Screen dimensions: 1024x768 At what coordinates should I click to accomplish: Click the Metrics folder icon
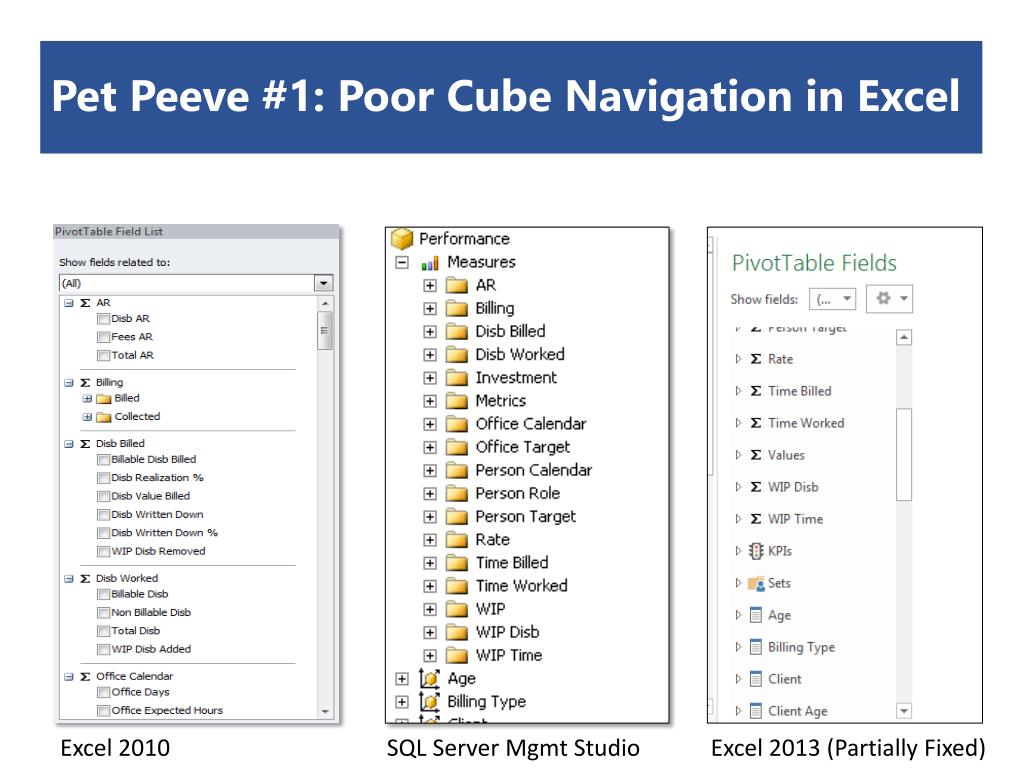(x=456, y=401)
